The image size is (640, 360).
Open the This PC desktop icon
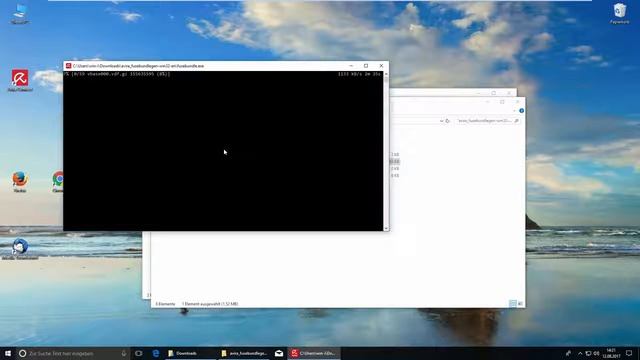(20, 13)
